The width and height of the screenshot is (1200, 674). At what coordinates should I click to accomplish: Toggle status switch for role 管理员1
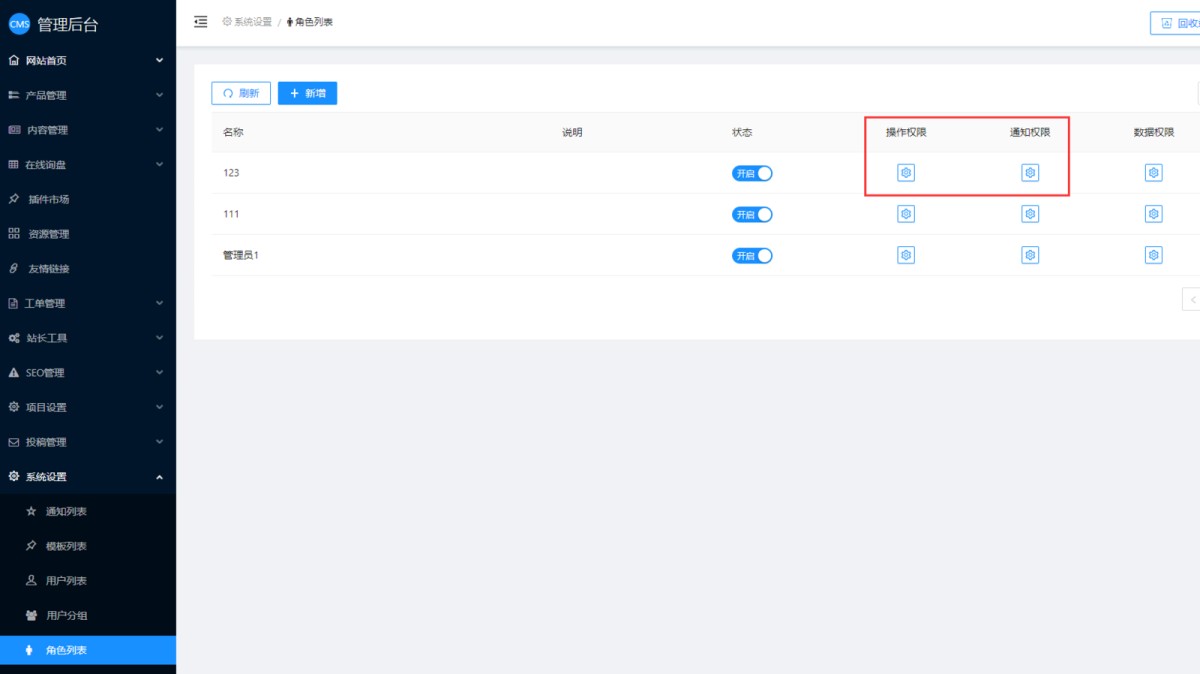[x=752, y=255]
